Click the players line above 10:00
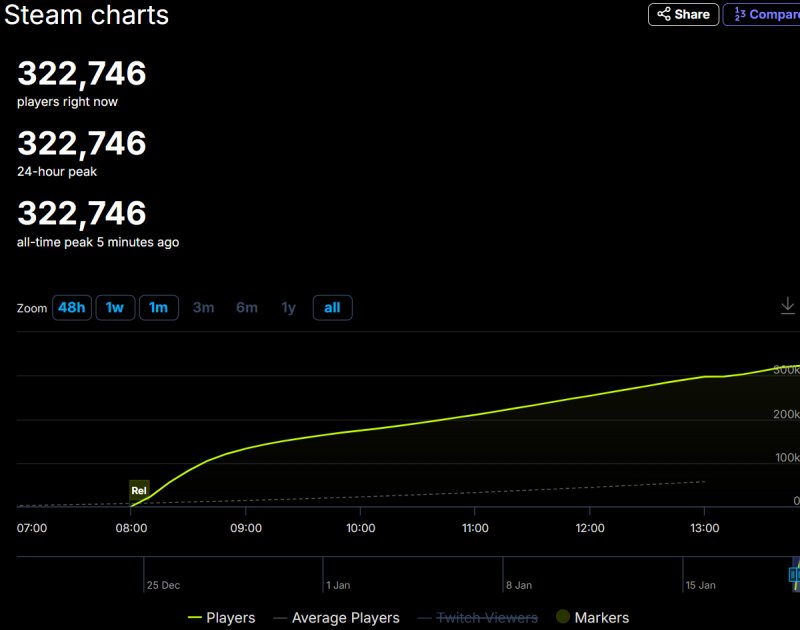Viewport: 800px width, 630px height. [361, 430]
